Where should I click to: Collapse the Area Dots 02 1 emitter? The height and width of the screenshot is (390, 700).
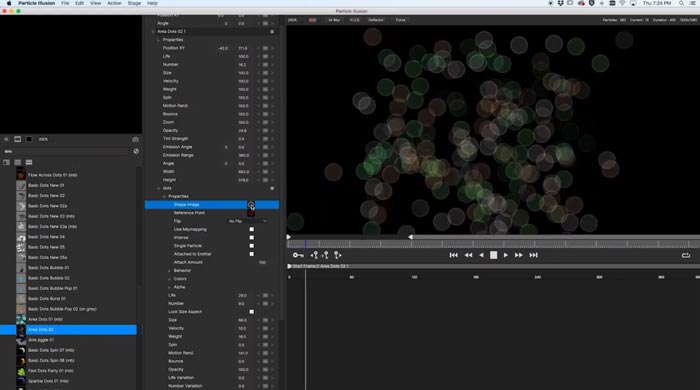153,32
